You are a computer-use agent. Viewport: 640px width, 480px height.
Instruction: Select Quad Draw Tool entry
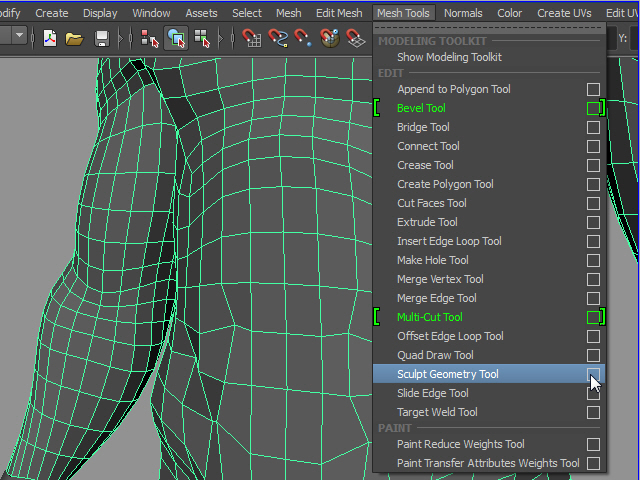[x=435, y=355]
